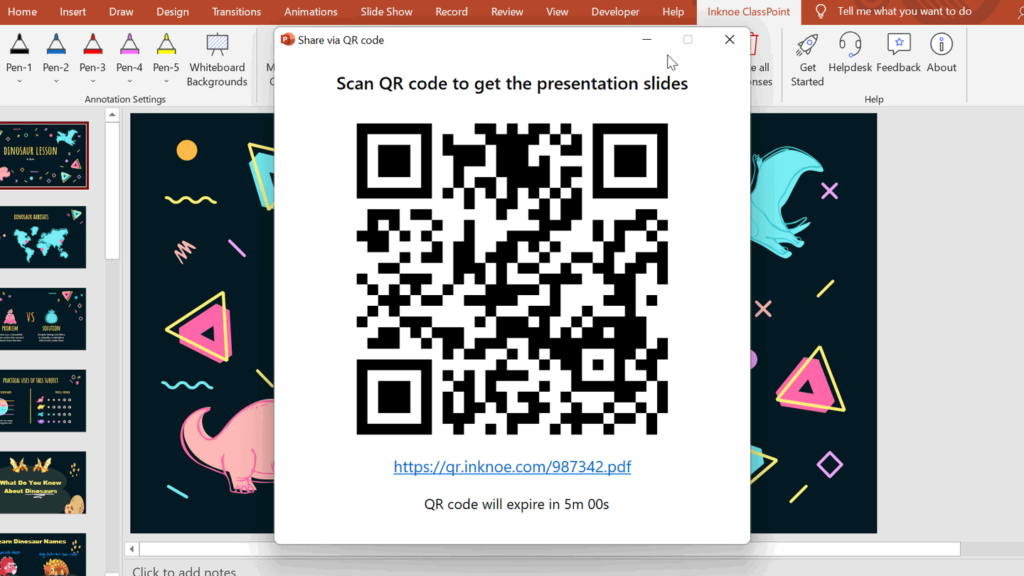1024x576 pixels.
Task: Click the lightbulb Tell me icon
Action: point(821,12)
